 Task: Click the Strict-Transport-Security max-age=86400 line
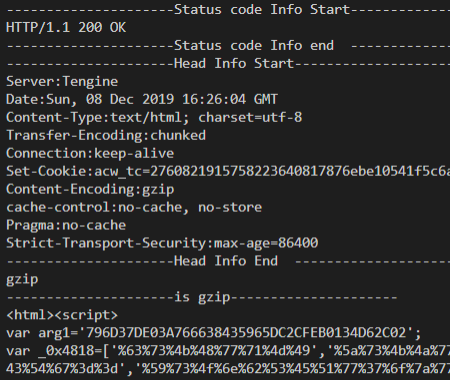coord(162,243)
